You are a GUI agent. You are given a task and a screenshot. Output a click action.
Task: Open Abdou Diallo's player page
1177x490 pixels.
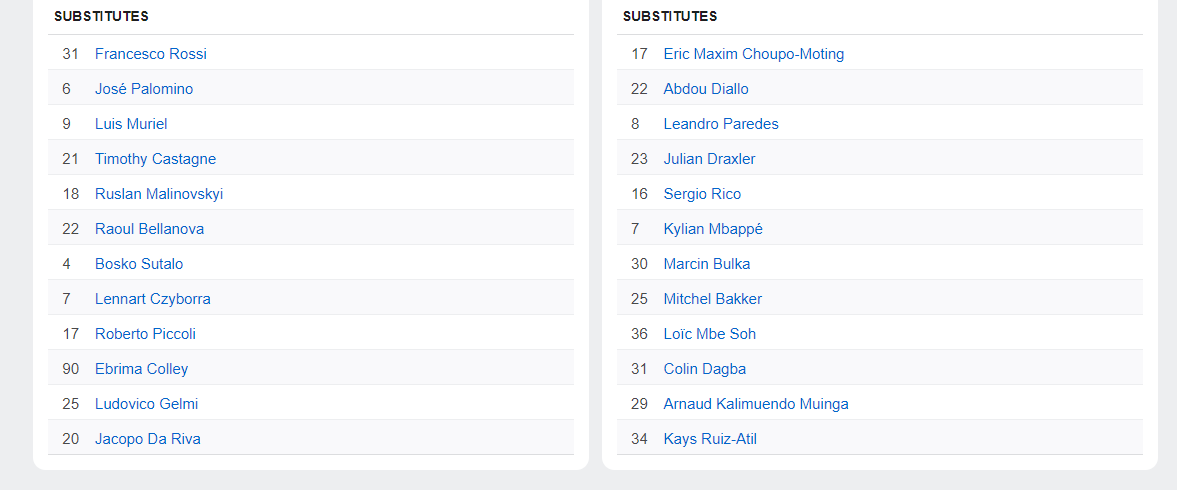click(x=706, y=89)
